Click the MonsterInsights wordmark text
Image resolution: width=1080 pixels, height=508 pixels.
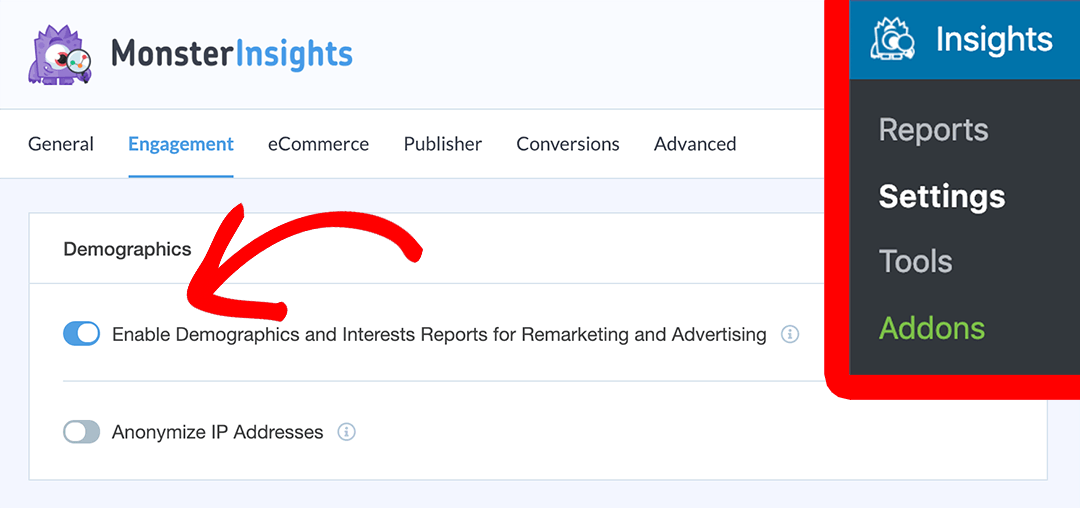click(x=232, y=53)
